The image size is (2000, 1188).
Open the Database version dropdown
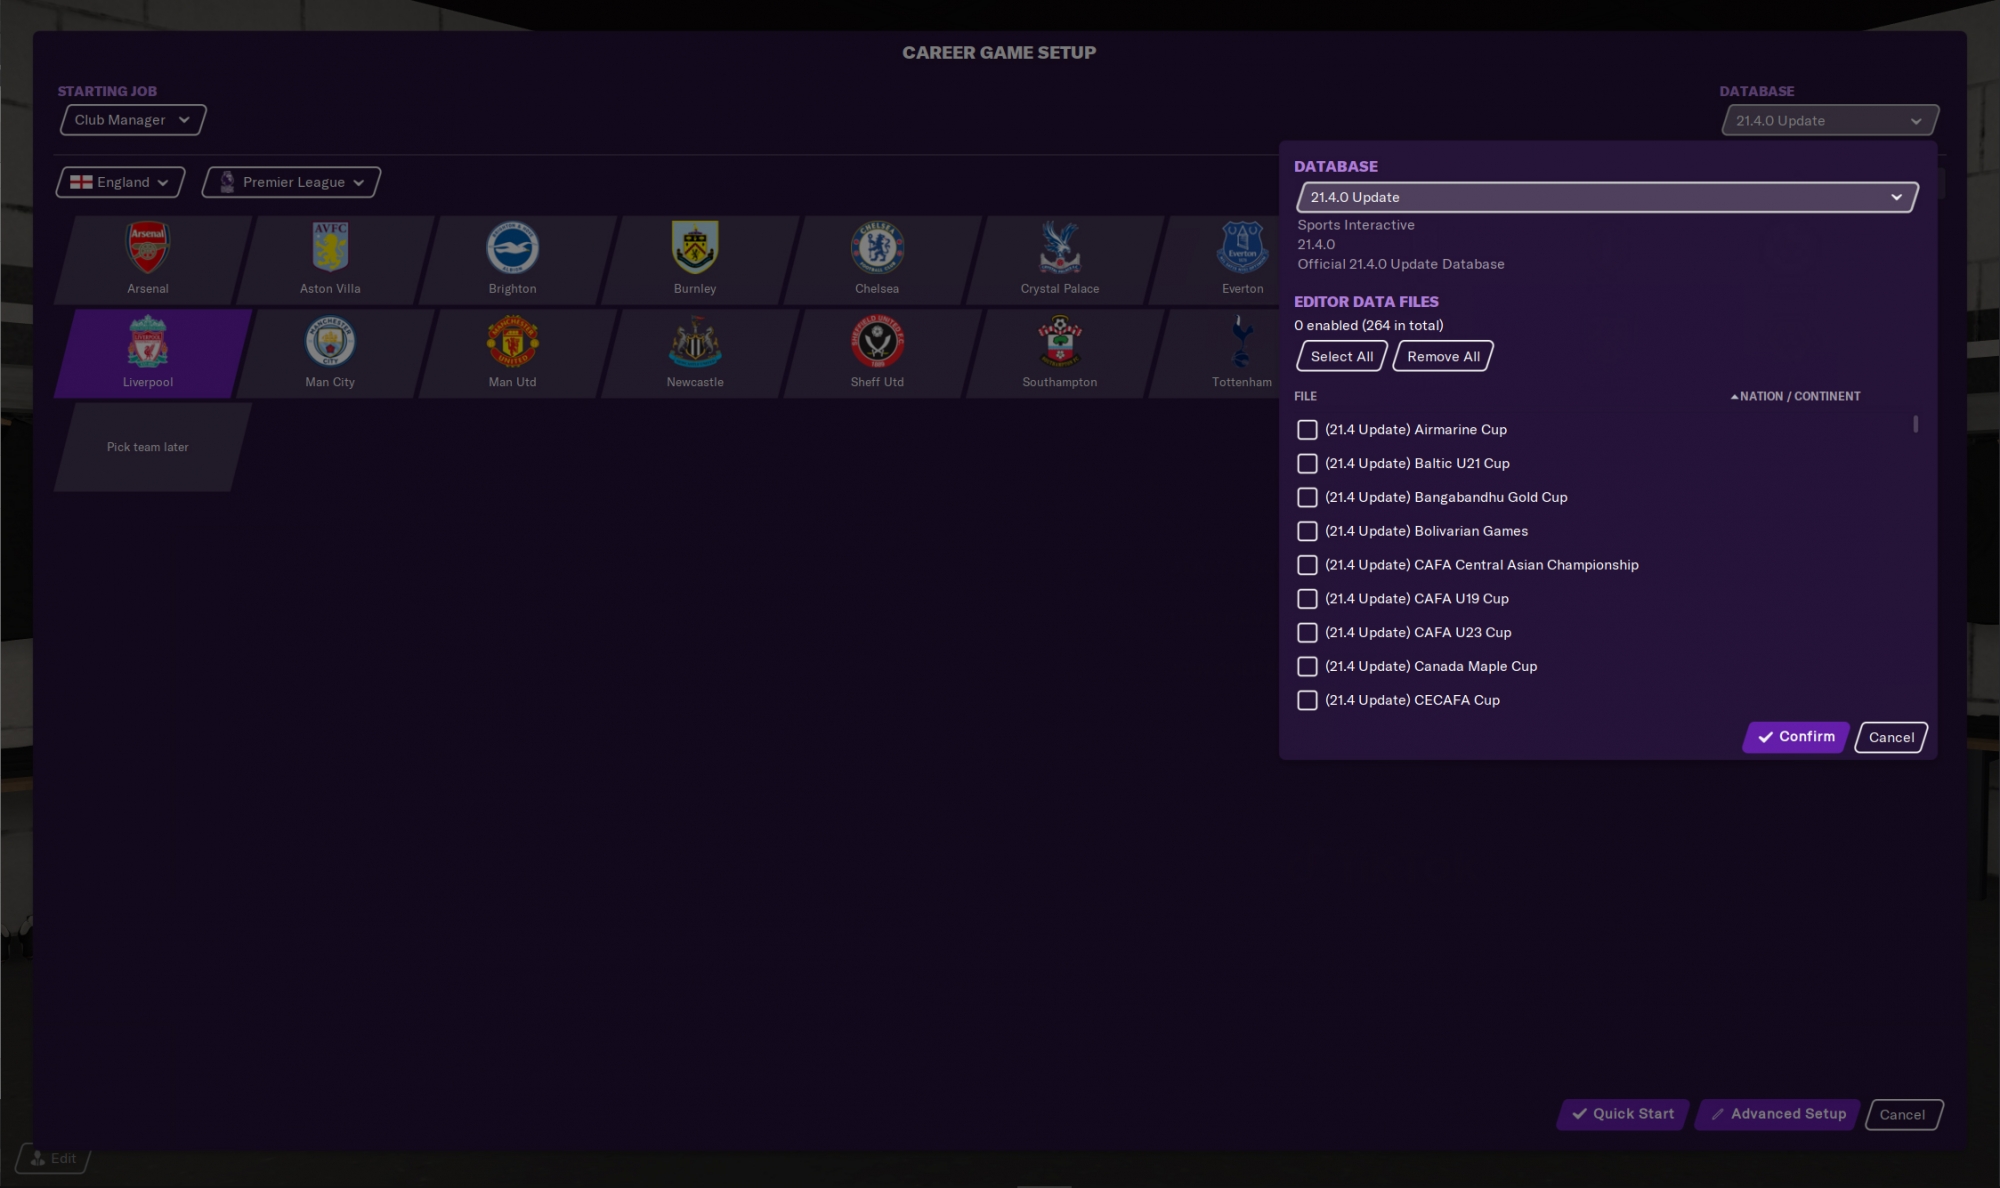pyautogui.click(x=1605, y=195)
